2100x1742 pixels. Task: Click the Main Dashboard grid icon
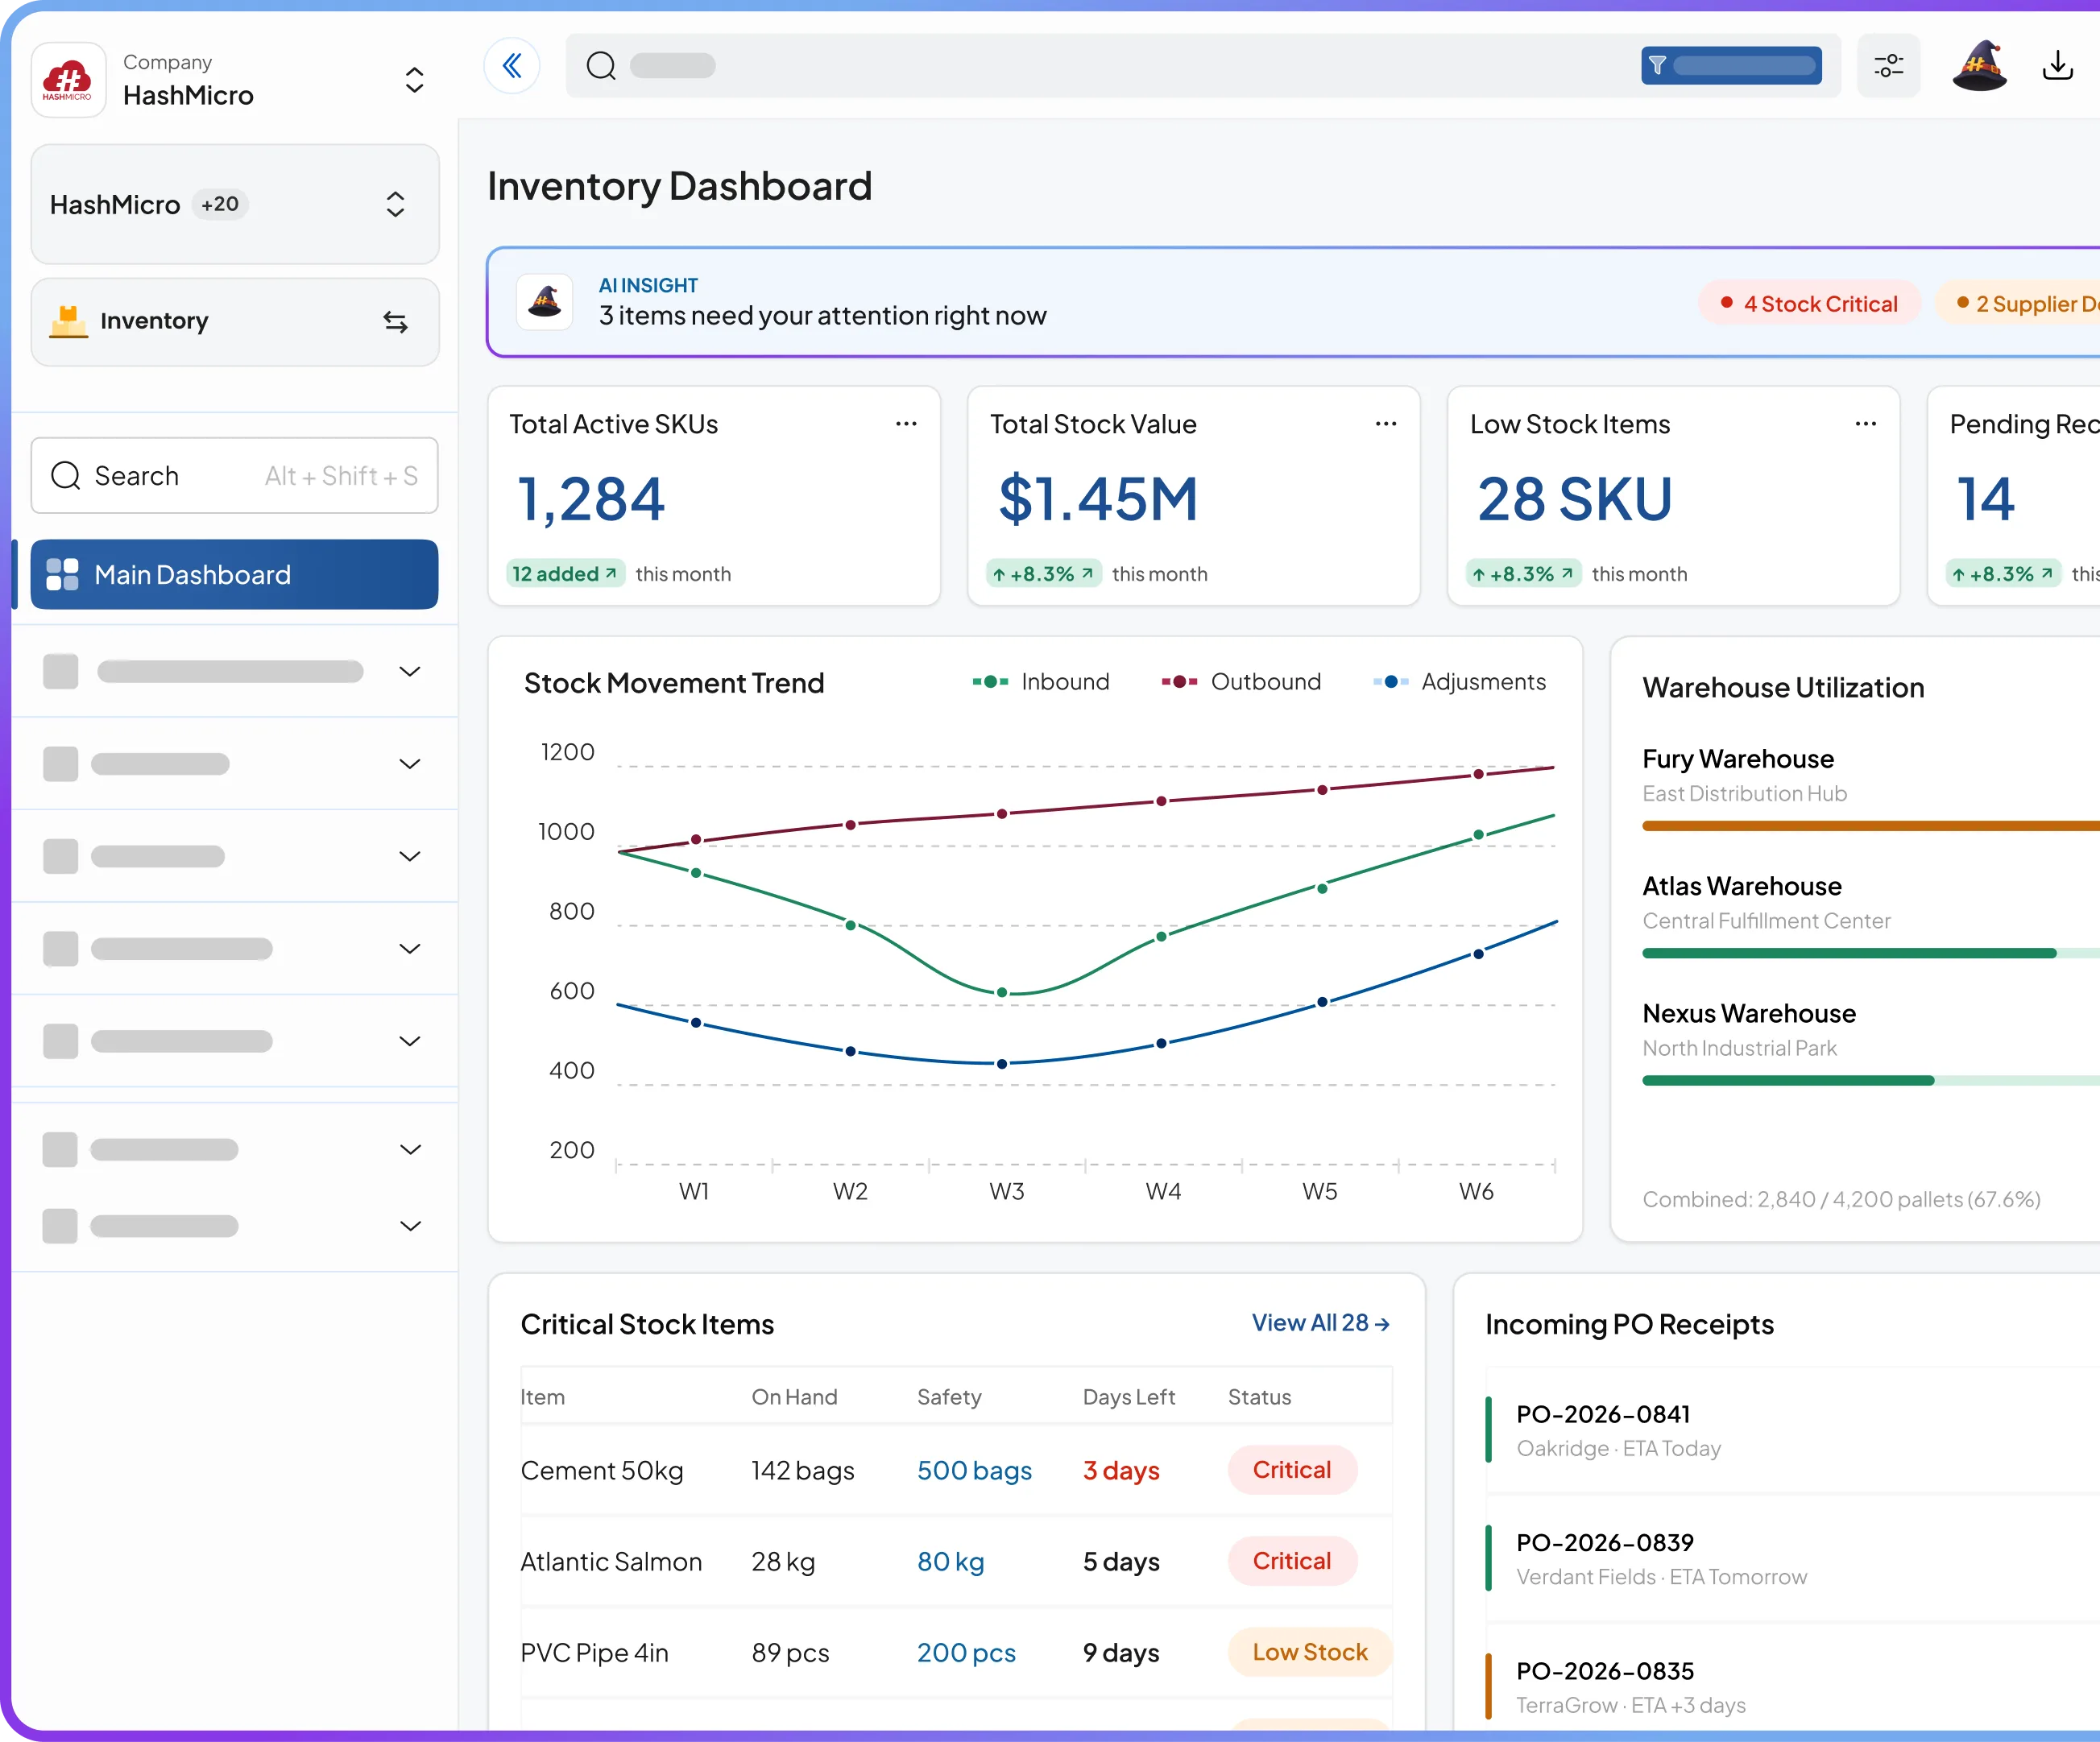pos(62,574)
